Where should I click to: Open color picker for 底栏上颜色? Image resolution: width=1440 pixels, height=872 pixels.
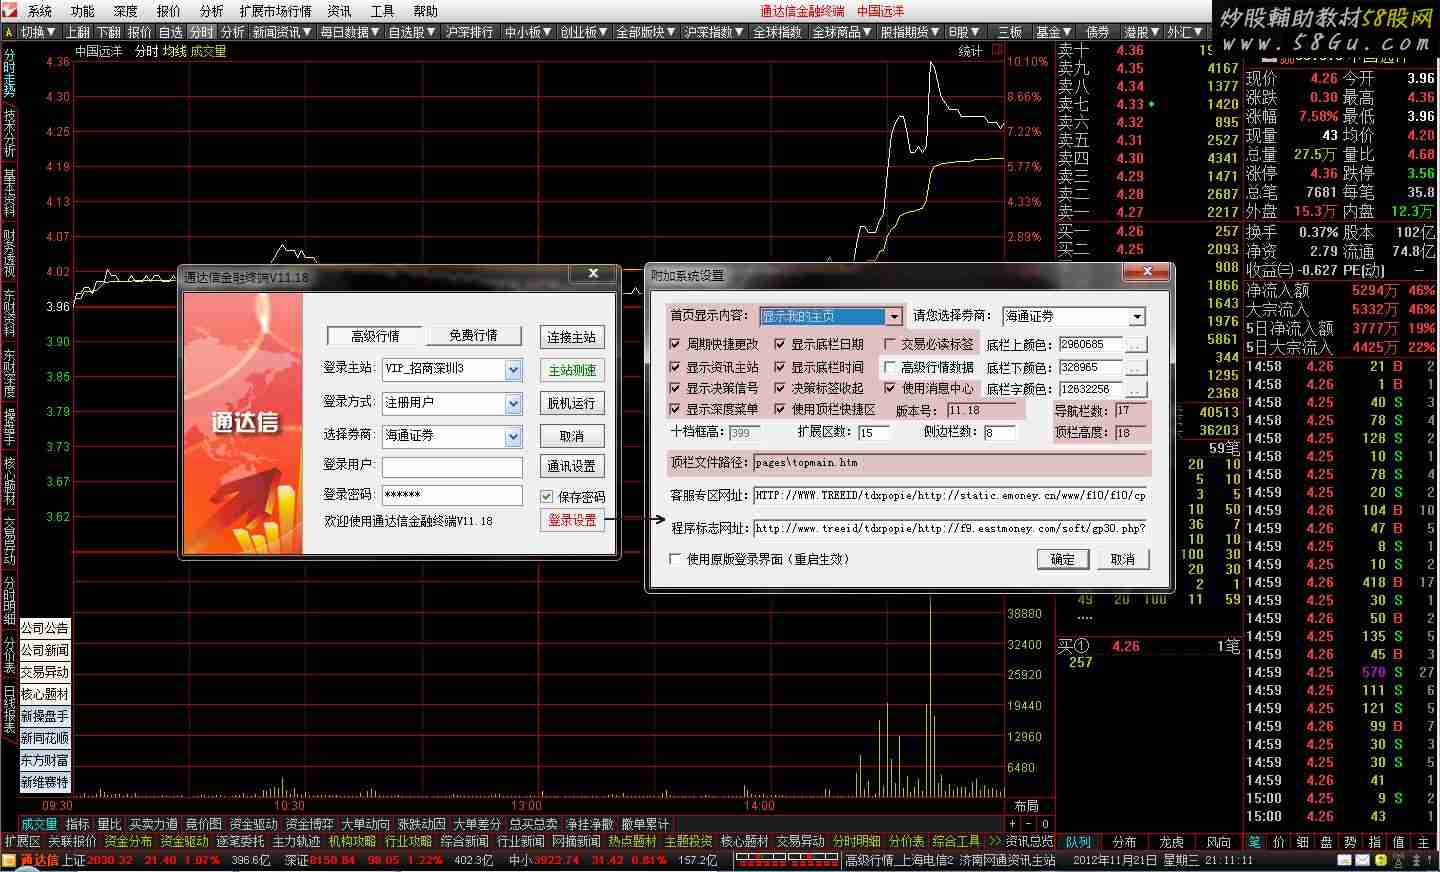[x=1136, y=344]
